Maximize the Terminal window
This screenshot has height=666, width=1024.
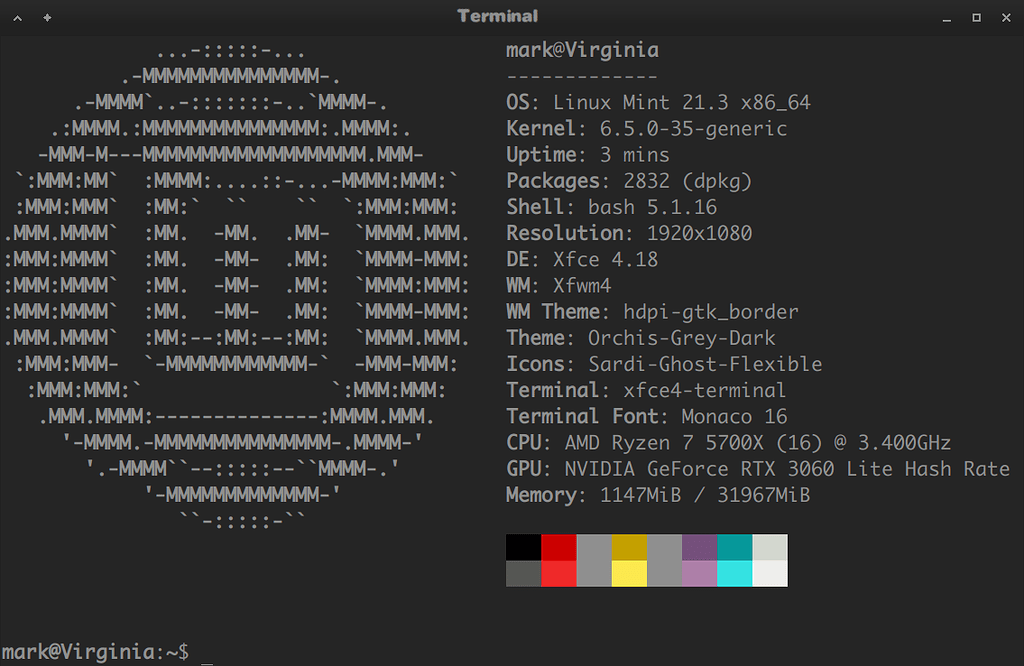point(976,17)
